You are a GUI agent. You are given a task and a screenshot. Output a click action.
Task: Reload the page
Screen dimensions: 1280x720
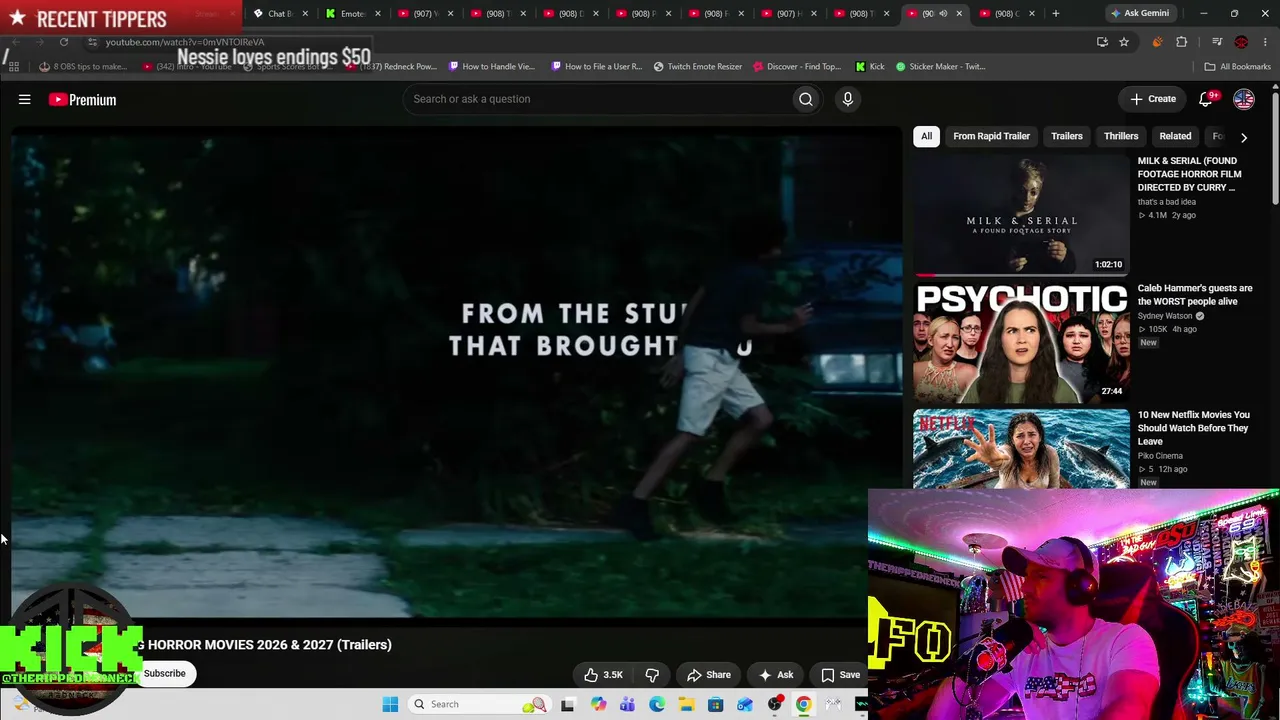click(64, 42)
